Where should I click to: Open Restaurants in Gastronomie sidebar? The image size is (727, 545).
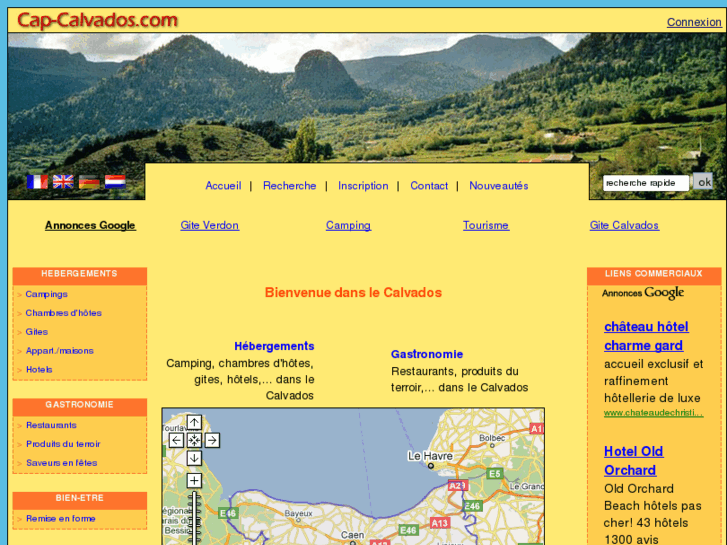[x=51, y=425]
